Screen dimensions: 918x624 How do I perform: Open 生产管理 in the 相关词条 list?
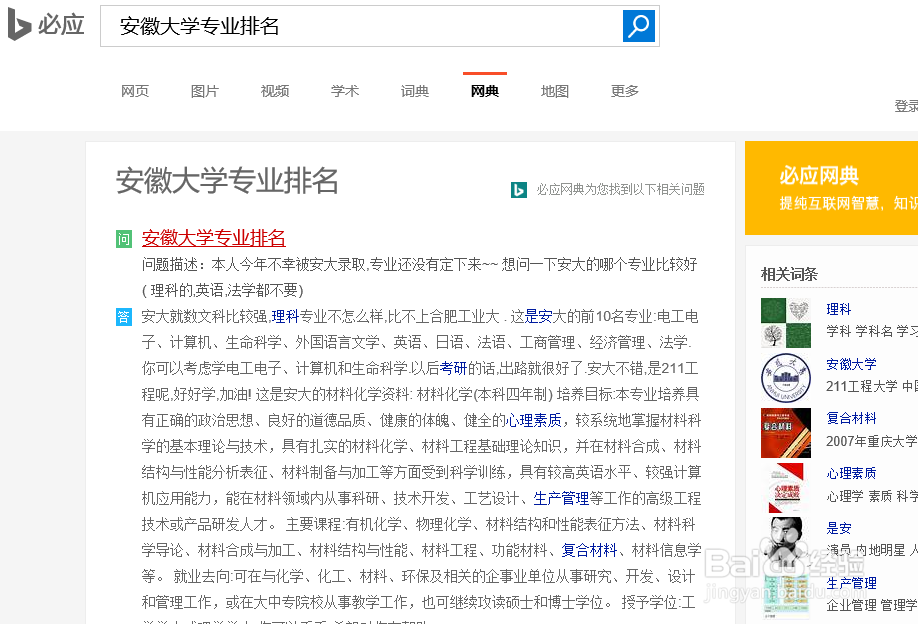(851, 584)
